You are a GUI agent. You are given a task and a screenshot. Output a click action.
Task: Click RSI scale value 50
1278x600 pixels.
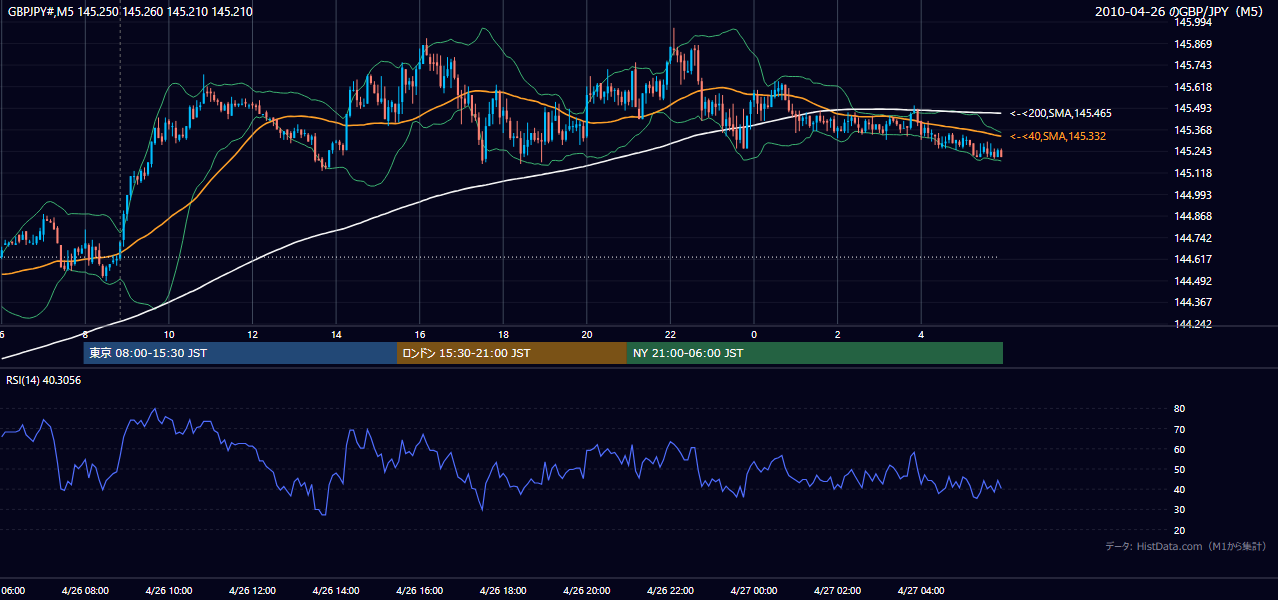1179,469
